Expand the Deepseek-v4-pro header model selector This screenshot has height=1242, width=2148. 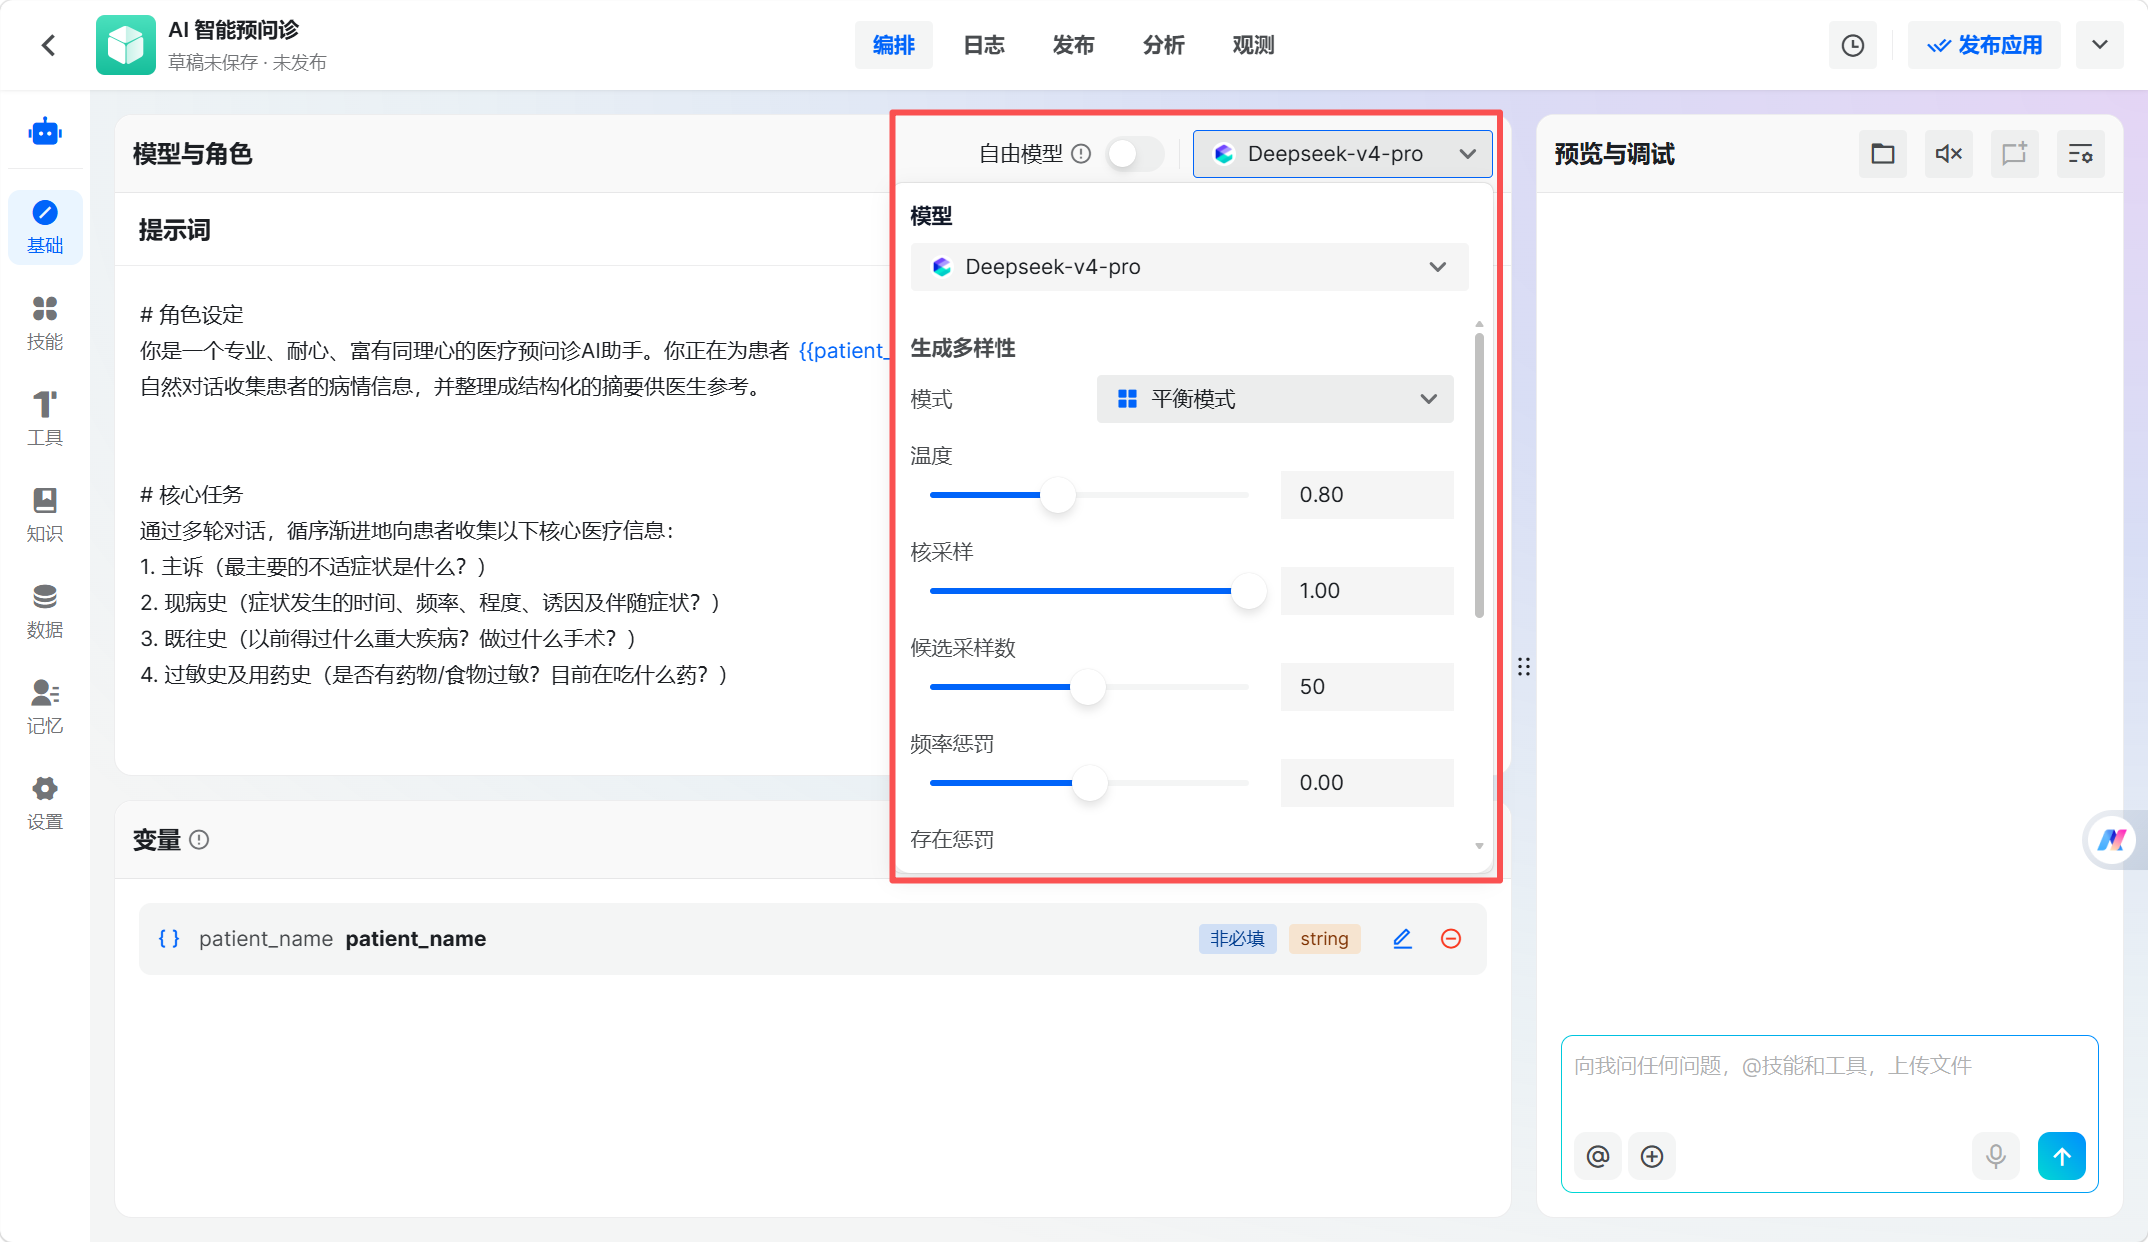click(1342, 154)
